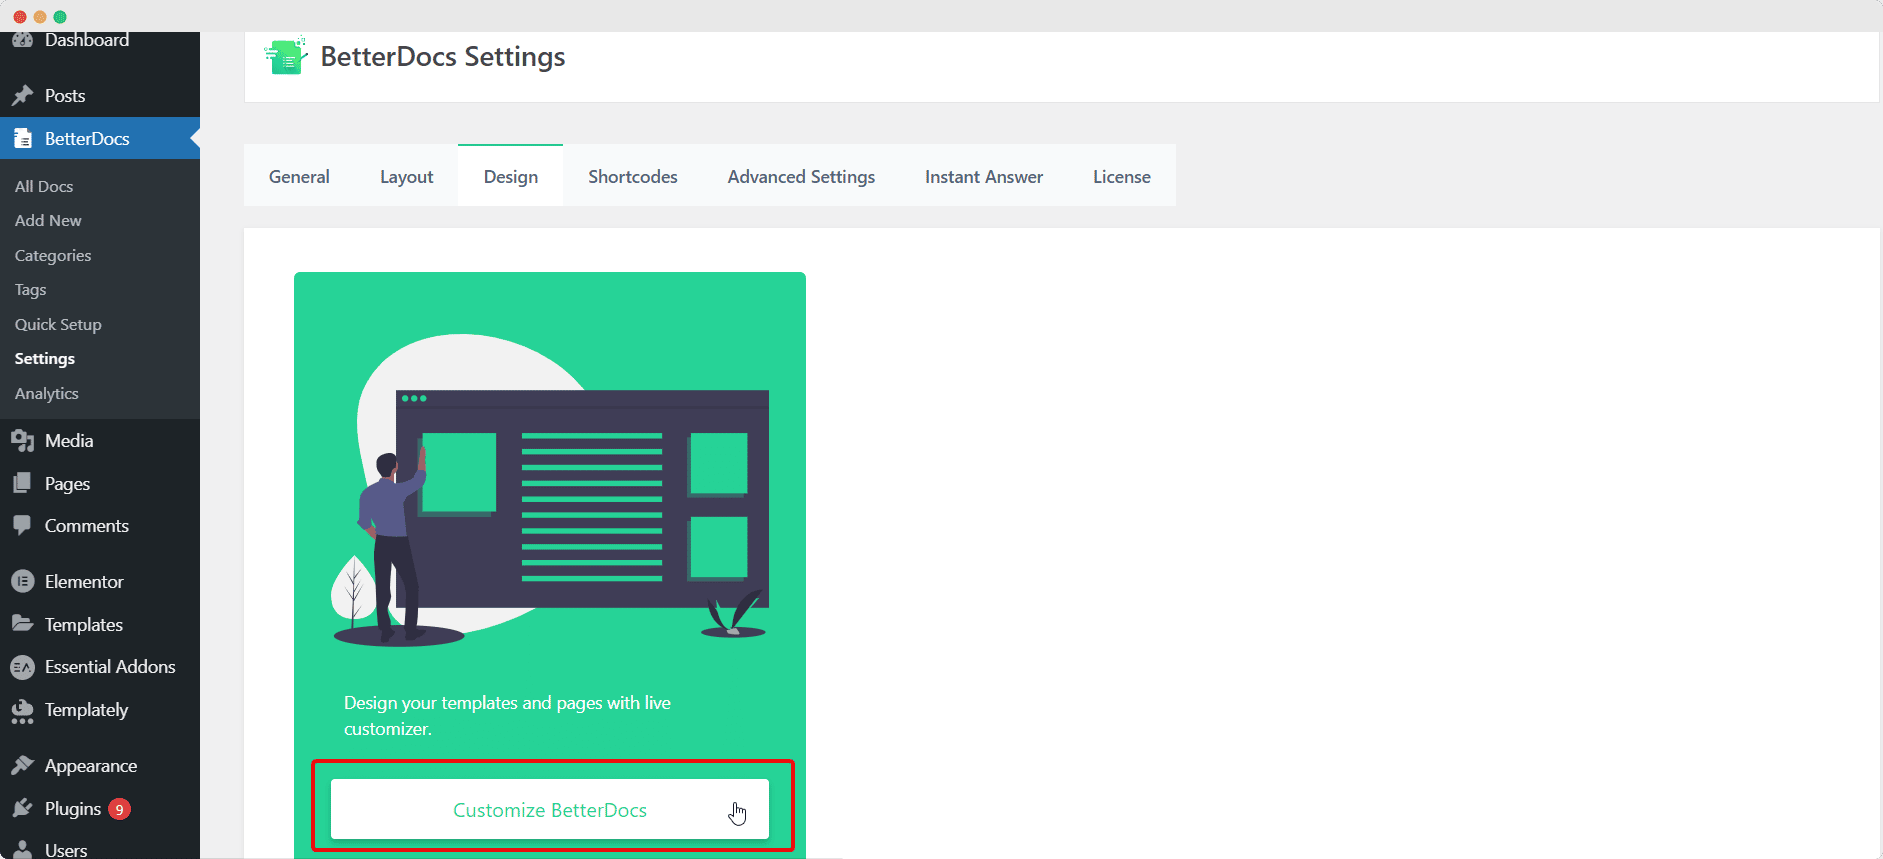This screenshot has height=859, width=1883.
Task: Open the Dashboard menu label
Action: (x=87, y=40)
